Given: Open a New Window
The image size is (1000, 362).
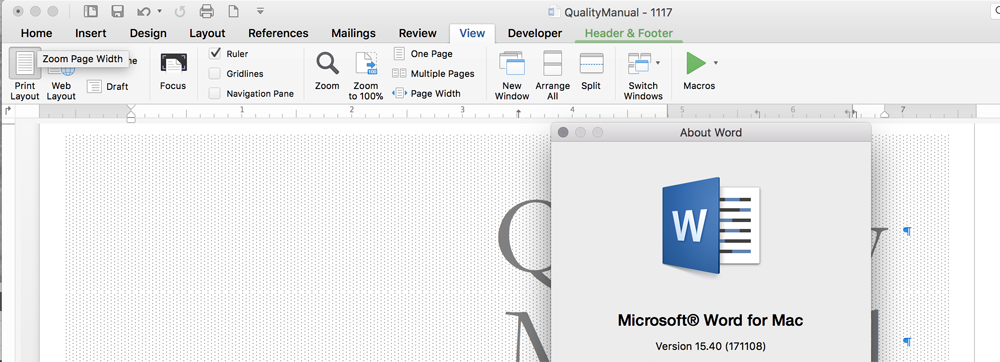Looking at the screenshot, I should 512,76.
